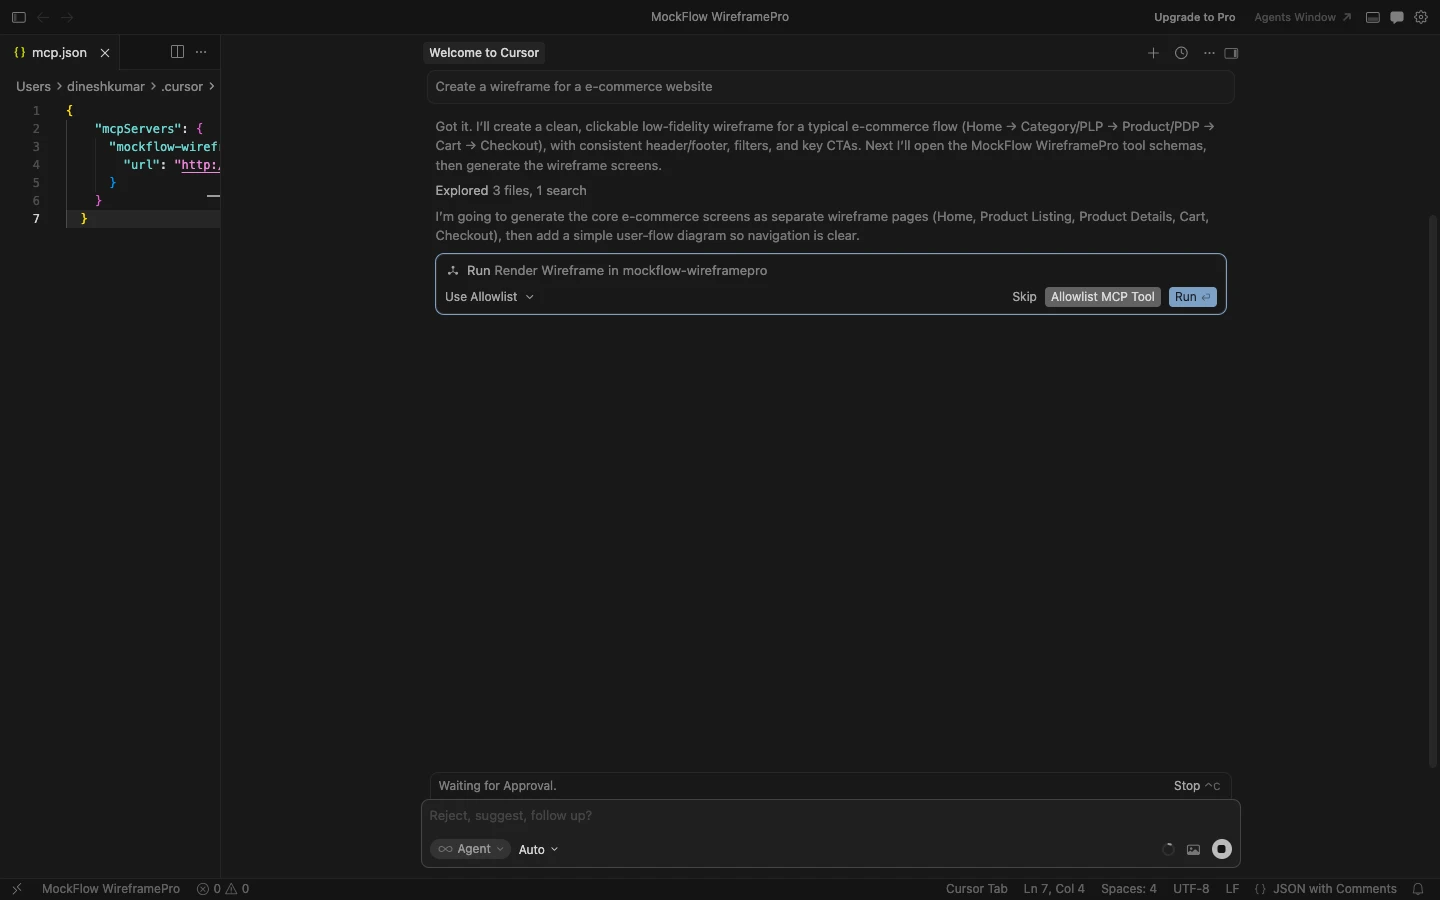Change line ending via LF
The image size is (1440, 900).
click(x=1232, y=889)
